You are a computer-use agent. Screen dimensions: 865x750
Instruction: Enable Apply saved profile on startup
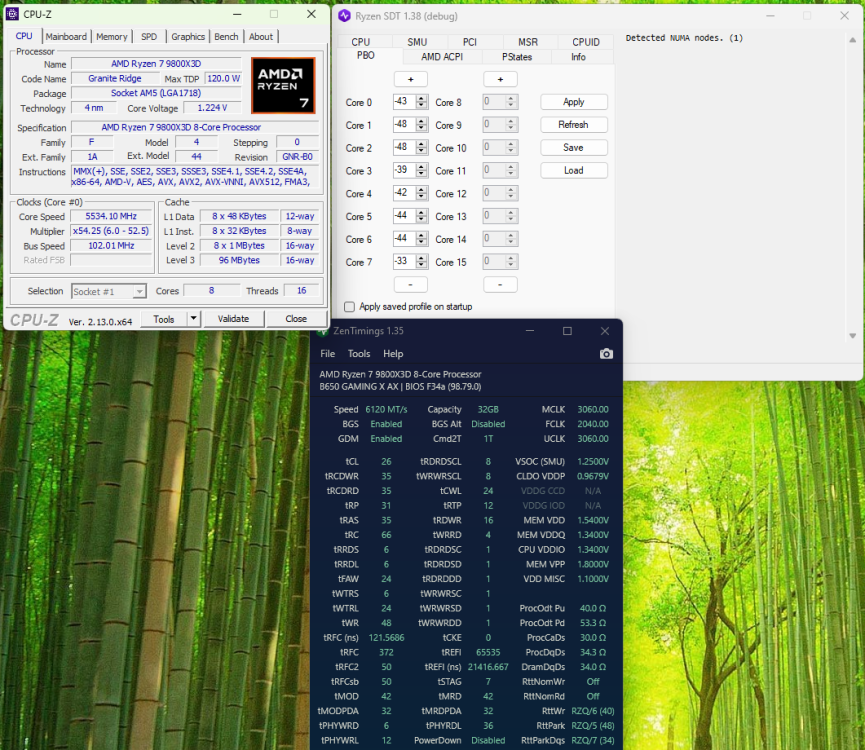[x=349, y=306]
